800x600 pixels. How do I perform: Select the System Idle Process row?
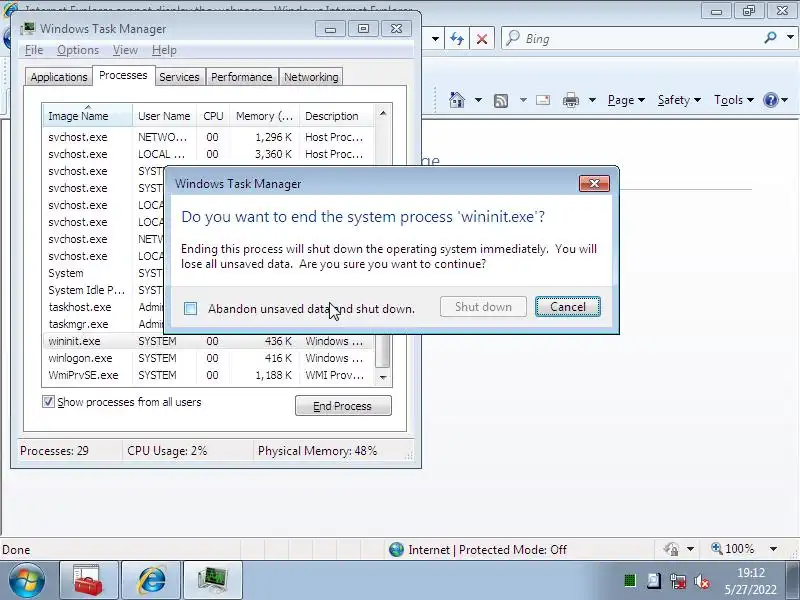pyautogui.click(x=104, y=290)
